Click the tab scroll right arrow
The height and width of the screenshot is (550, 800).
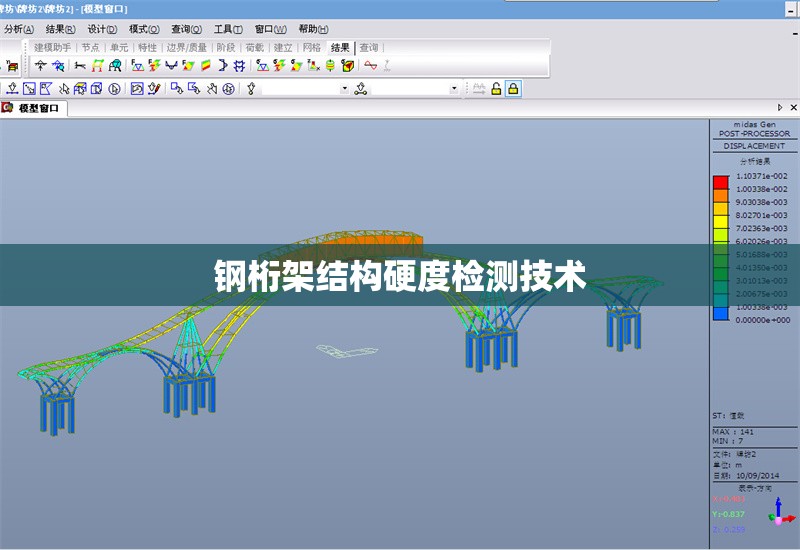[780, 107]
